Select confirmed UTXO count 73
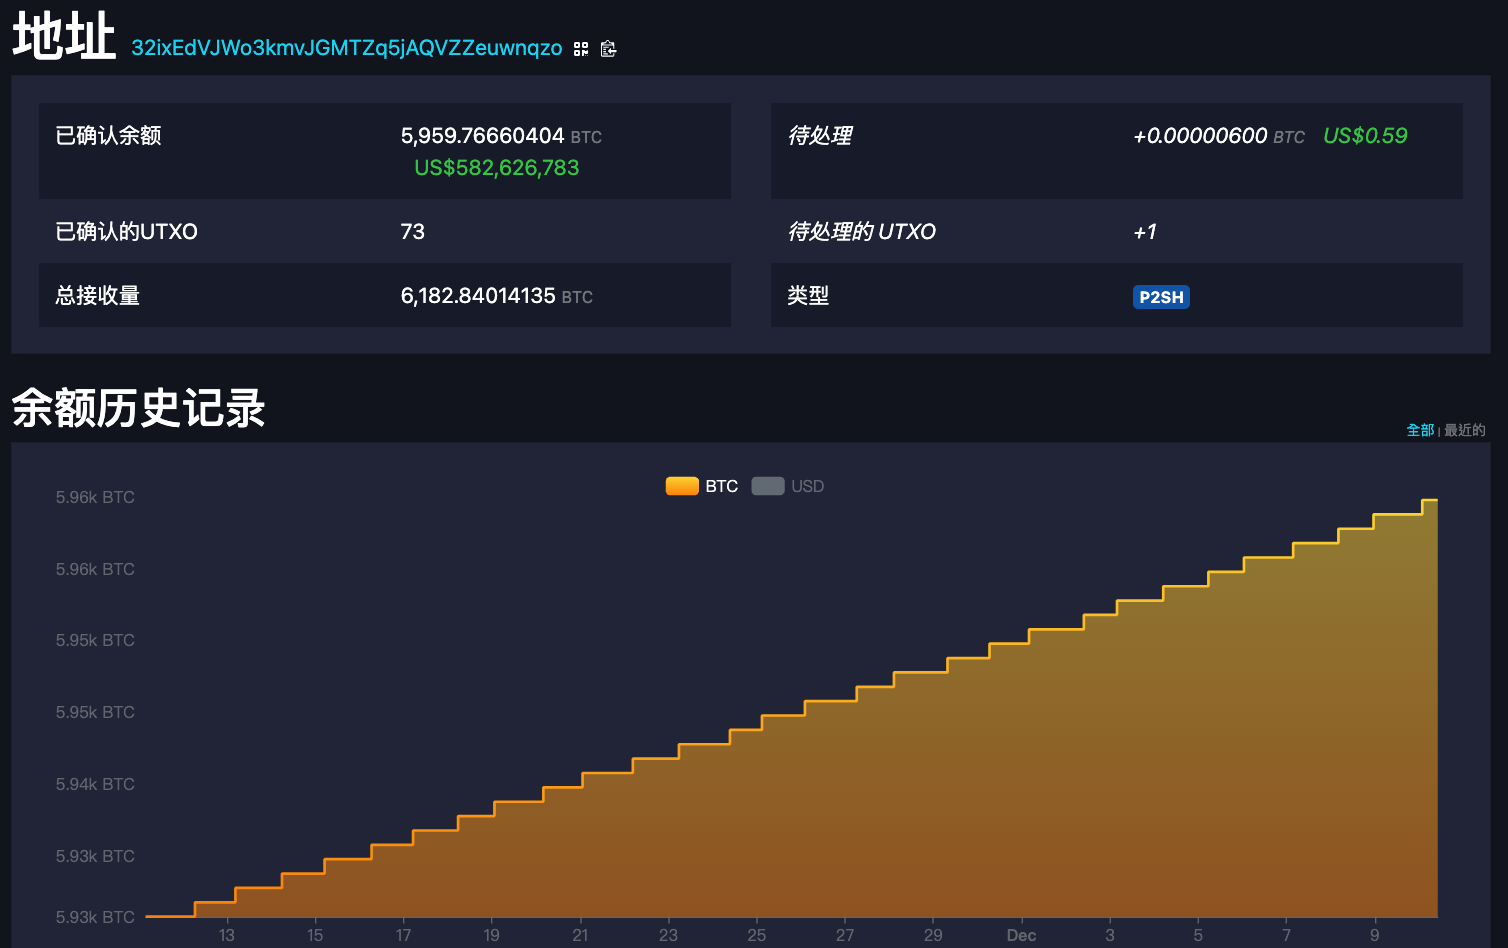The width and height of the screenshot is (1508, 948). click(412, 232)
